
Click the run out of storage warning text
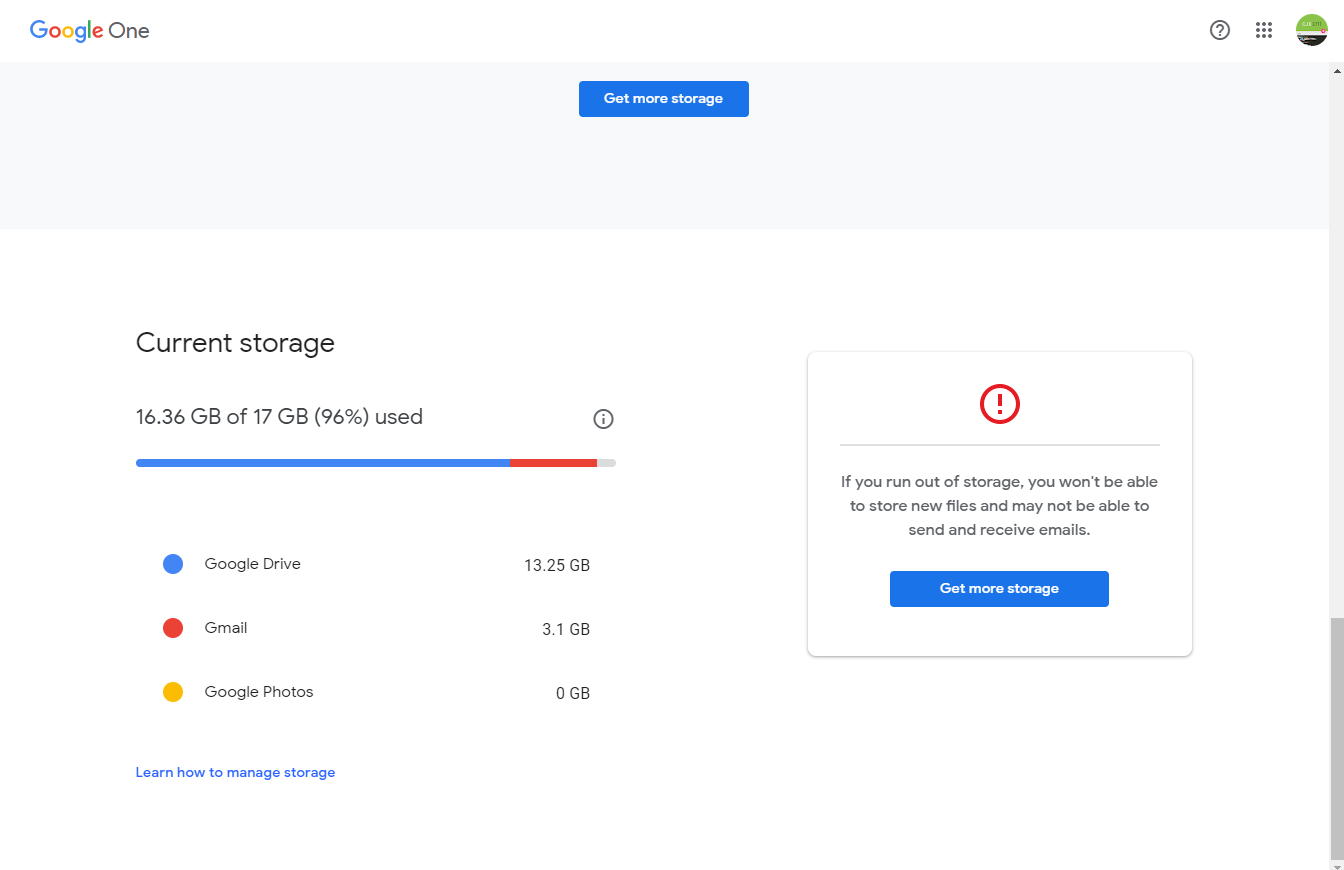click(x=999, y=506)
